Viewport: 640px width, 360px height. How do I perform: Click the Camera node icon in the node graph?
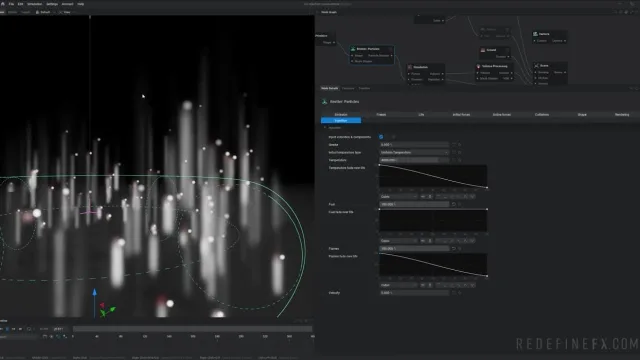[x=535, y=34]
